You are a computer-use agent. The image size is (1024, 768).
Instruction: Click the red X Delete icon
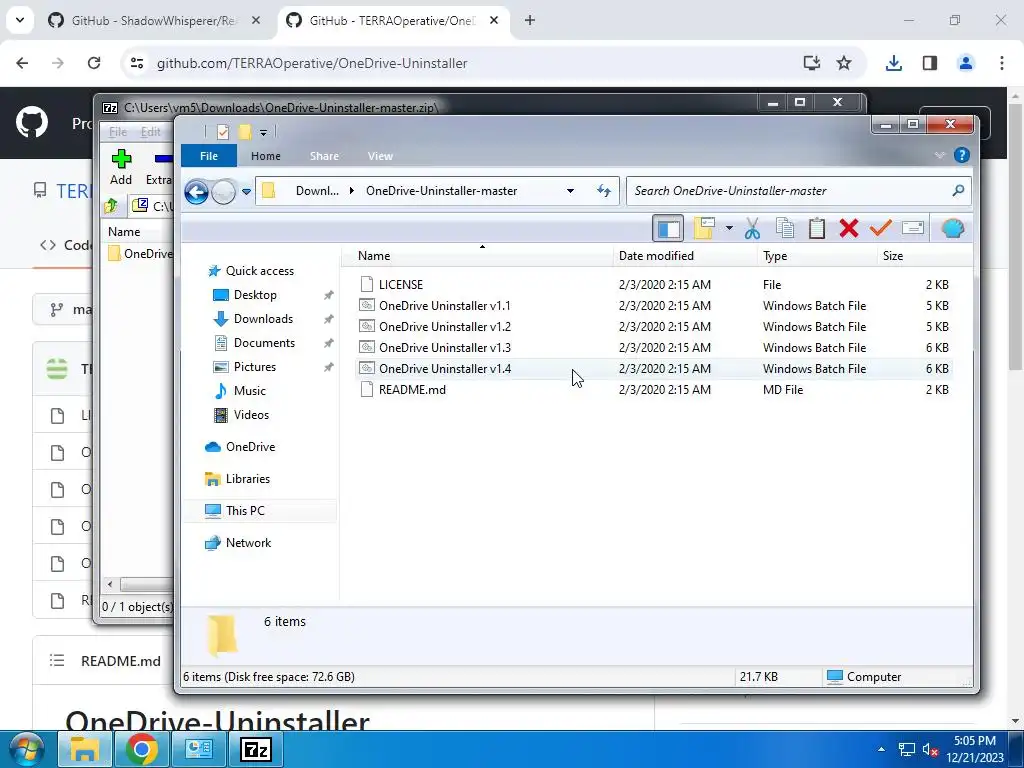[x=848, y=229]
